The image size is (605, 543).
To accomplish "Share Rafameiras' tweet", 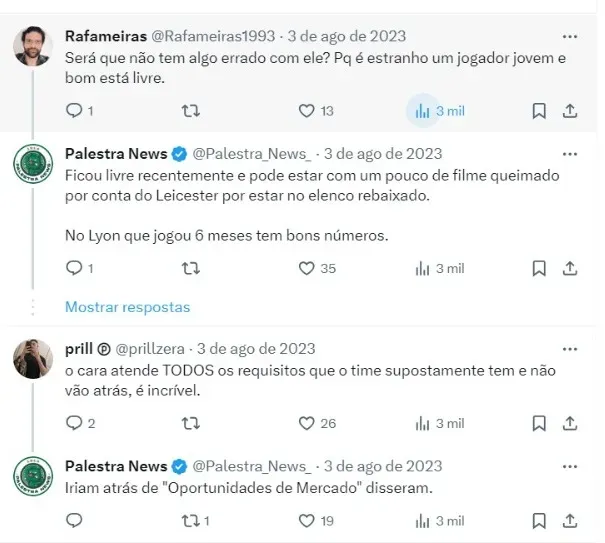I will click(570, 111).
